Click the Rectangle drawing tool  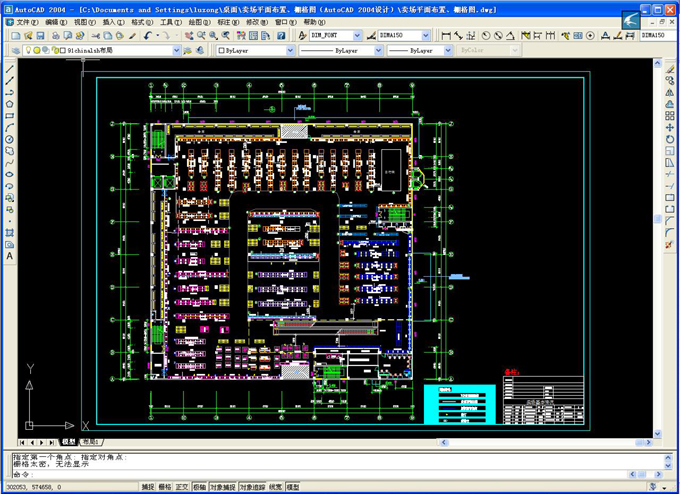(9, 115)
